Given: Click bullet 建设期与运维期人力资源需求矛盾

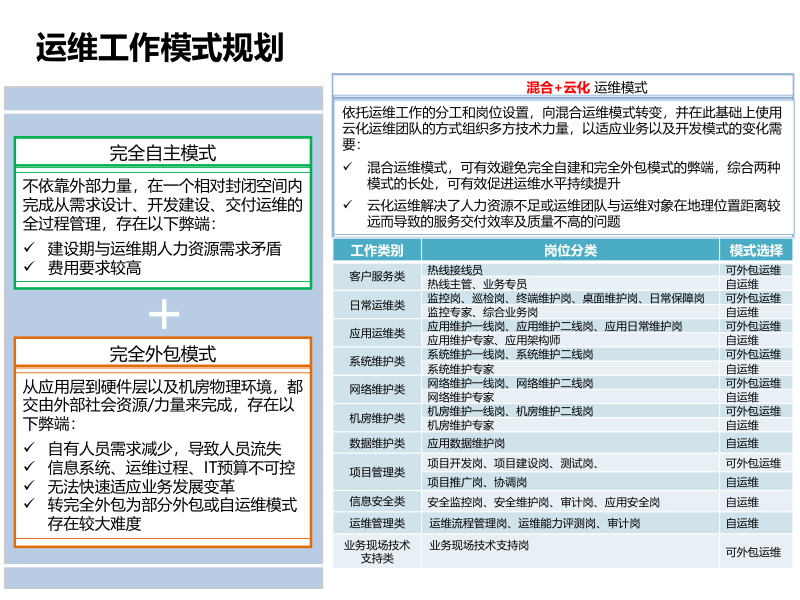Looking at the screenshot, I should pos(164,248).
